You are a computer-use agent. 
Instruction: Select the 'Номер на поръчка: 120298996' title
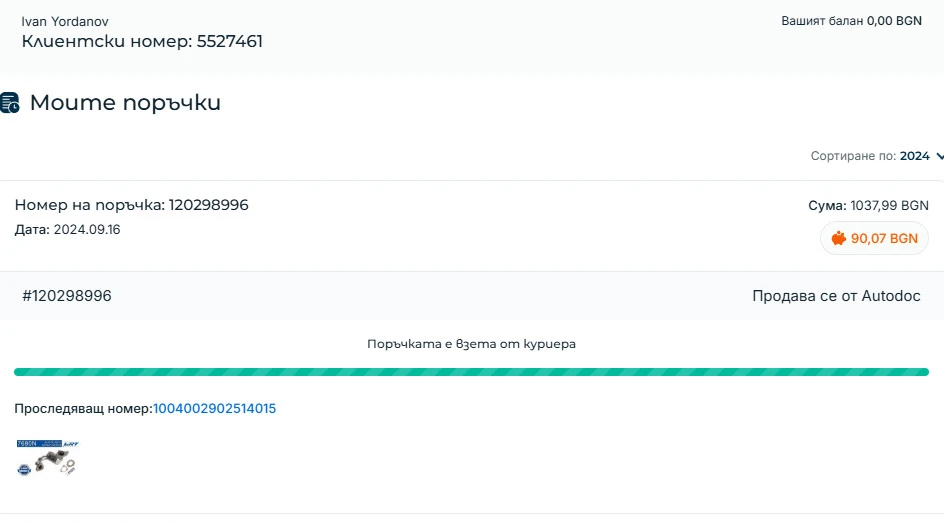click(131, 205)
